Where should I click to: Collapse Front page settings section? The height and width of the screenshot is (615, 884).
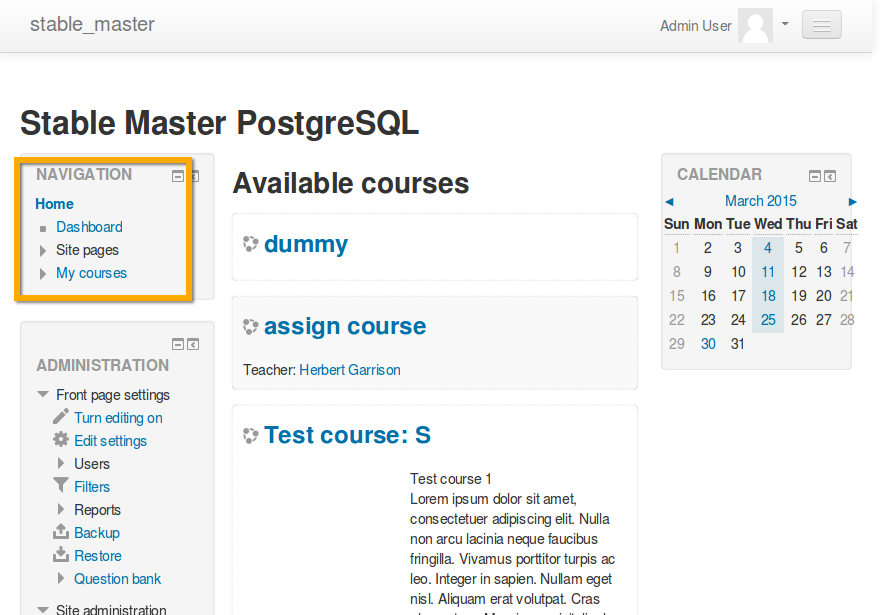pyautogui.click(x=43, y=395)
